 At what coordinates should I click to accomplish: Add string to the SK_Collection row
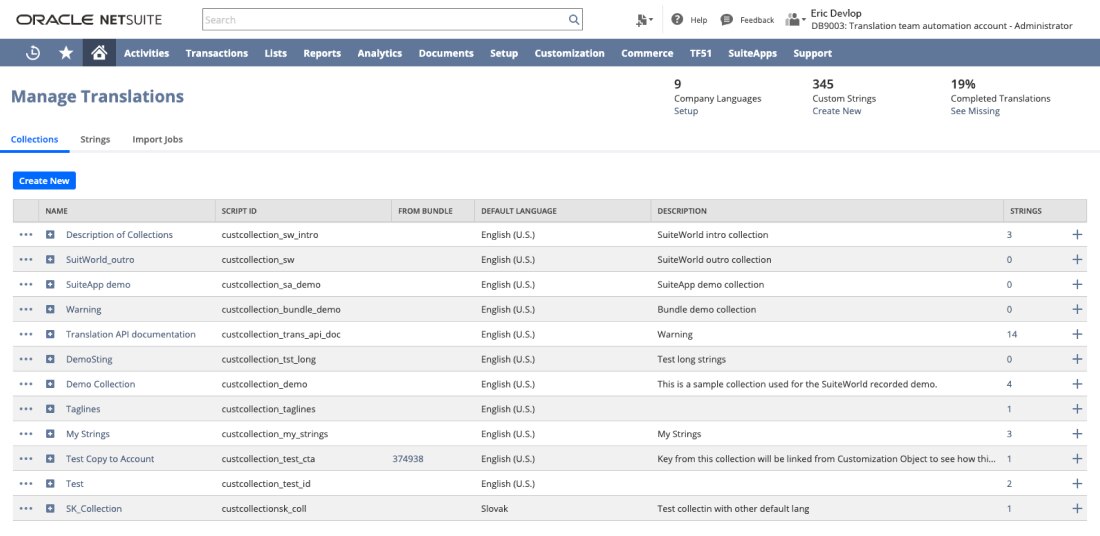1077,509
